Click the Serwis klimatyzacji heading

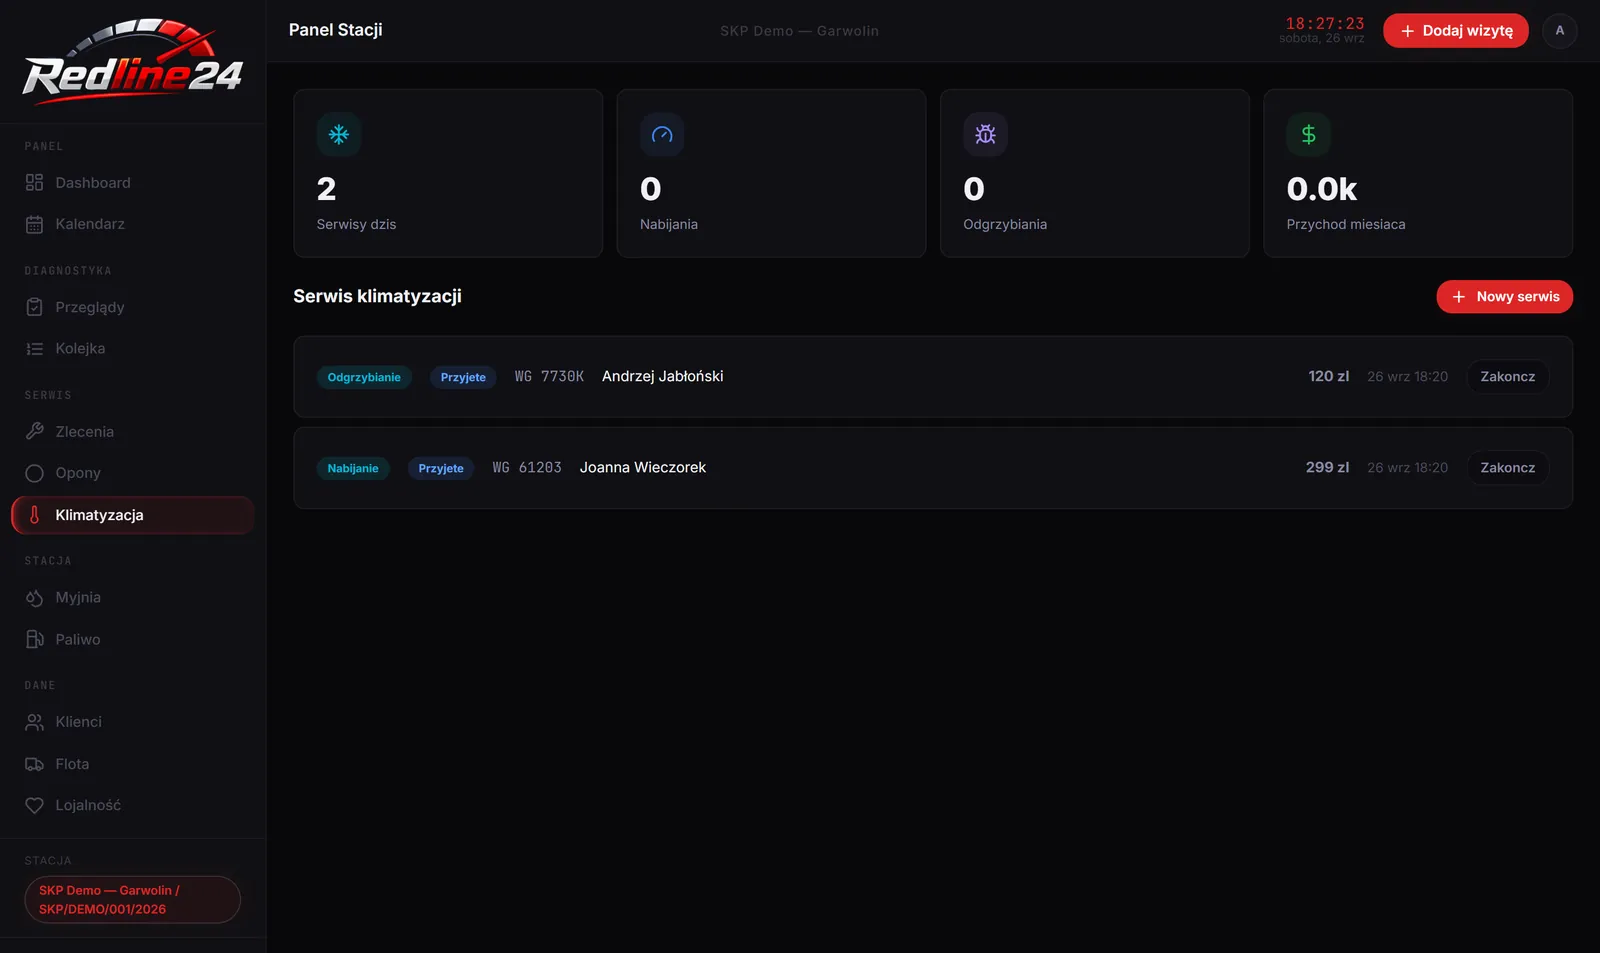pyautogui.click(x=377, y=296)
